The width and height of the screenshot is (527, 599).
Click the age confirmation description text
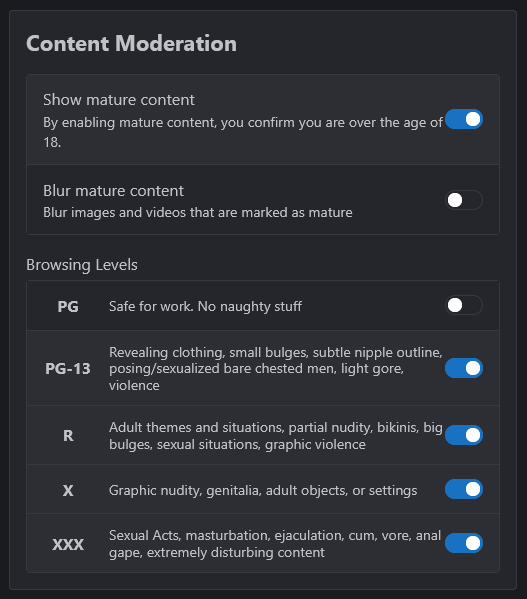pyautogui.click(x=243, y=132)
